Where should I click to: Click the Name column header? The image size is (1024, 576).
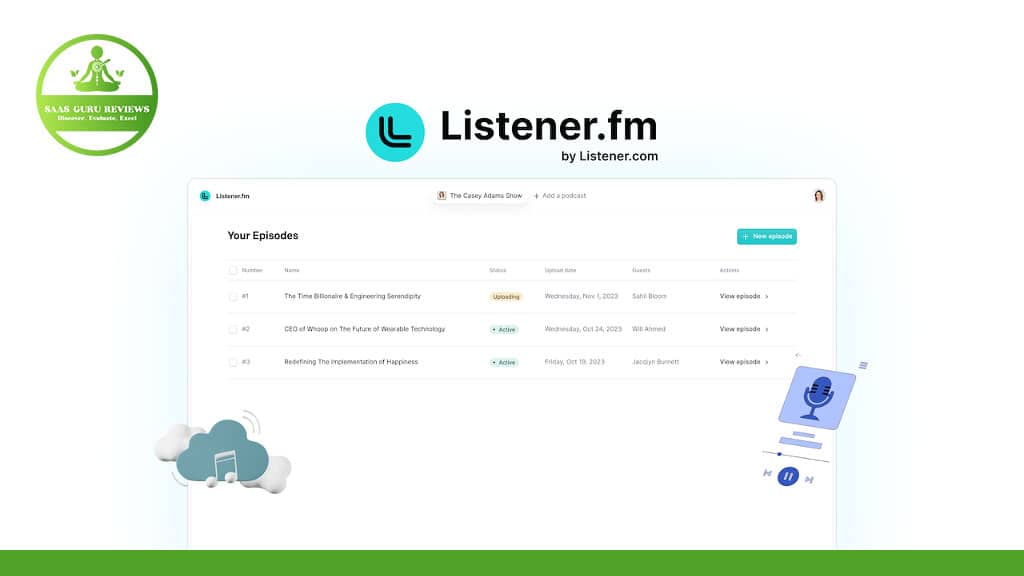point(292,270)
